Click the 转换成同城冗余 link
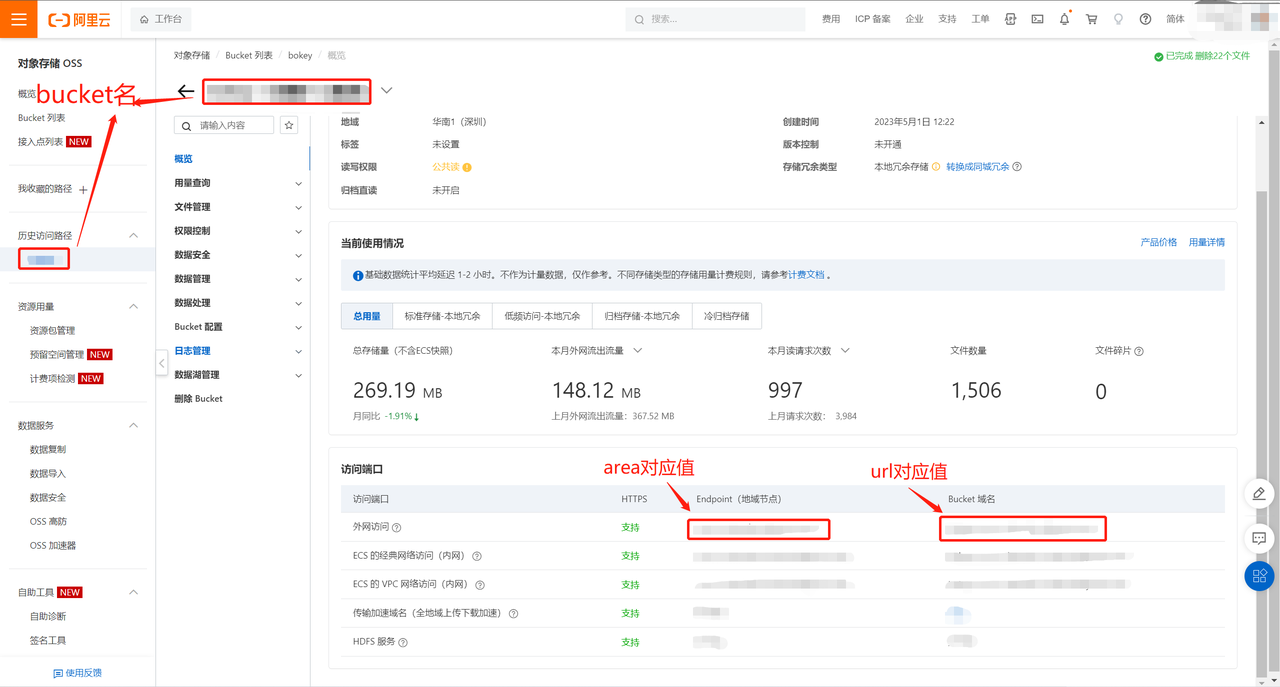This screenshot has width=1280, height=687. pyautogui.click(x=977, y=167)
